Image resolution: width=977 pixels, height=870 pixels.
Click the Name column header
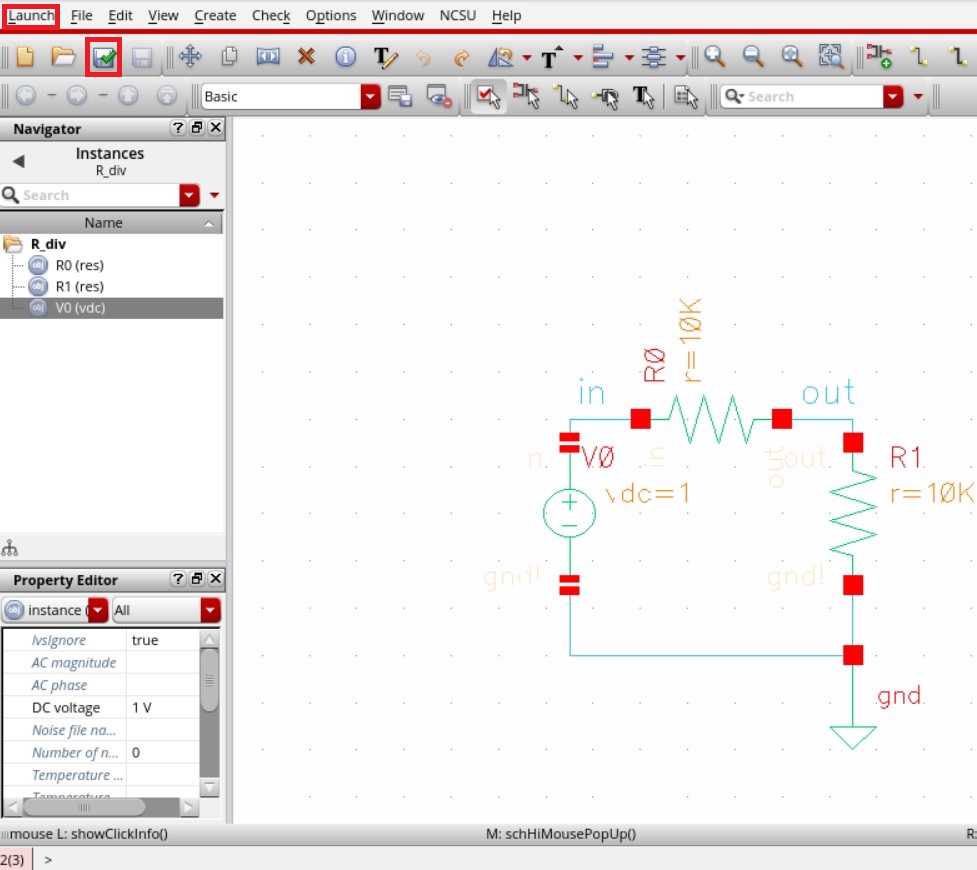(104, 223)
